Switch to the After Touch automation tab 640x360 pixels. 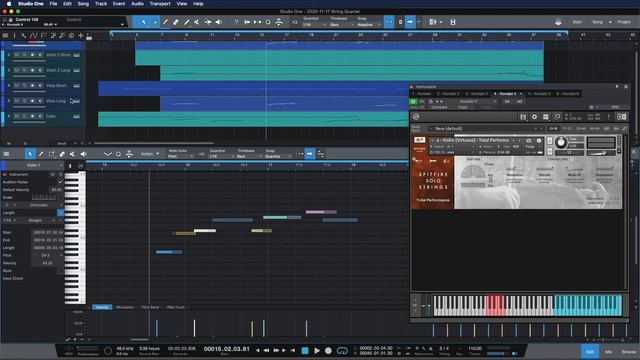pyautogui.click(x=176, y=307)
